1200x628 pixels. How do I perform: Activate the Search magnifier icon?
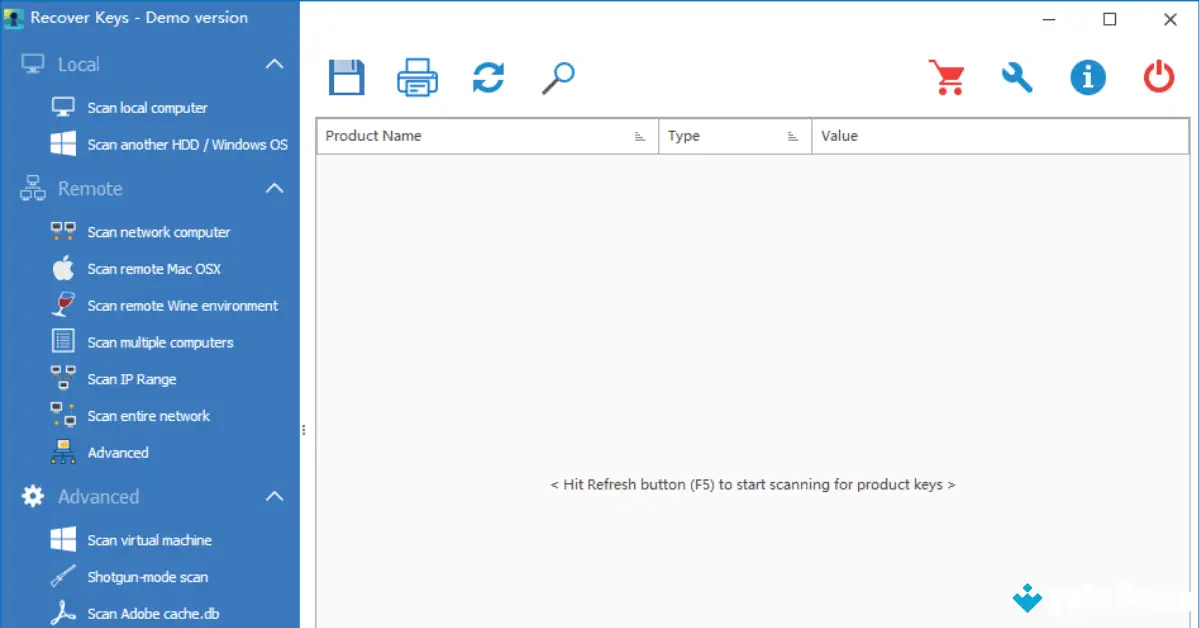(558, 77)
